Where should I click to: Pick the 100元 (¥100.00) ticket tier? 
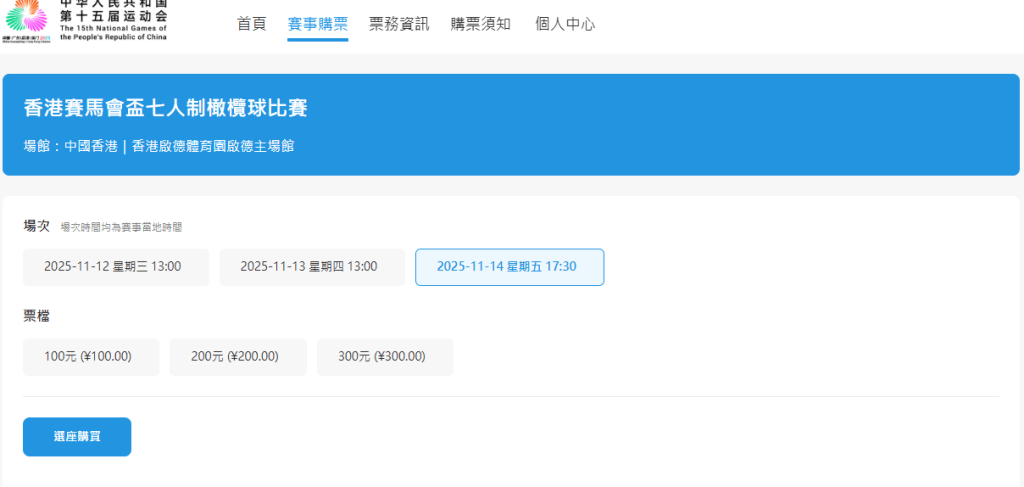pyautogui.click(x=91, y=357)
